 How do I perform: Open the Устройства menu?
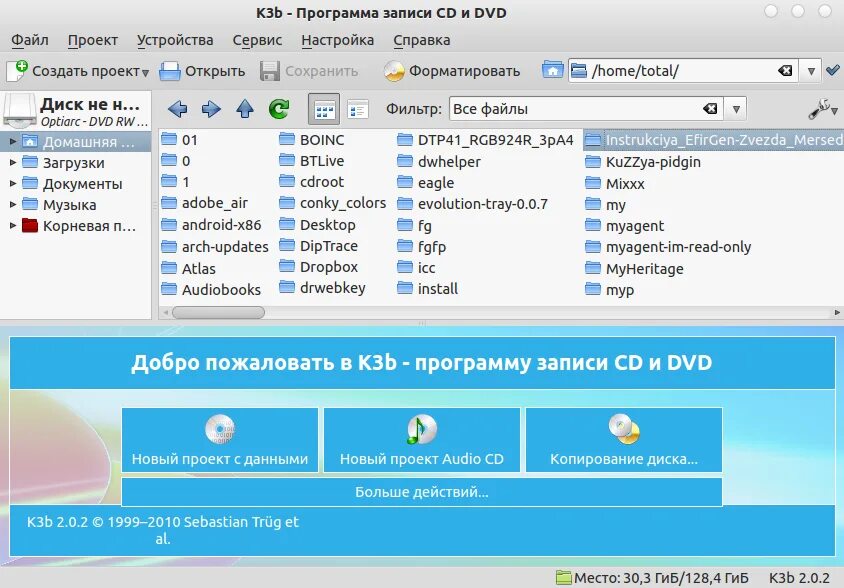(175, 40)
